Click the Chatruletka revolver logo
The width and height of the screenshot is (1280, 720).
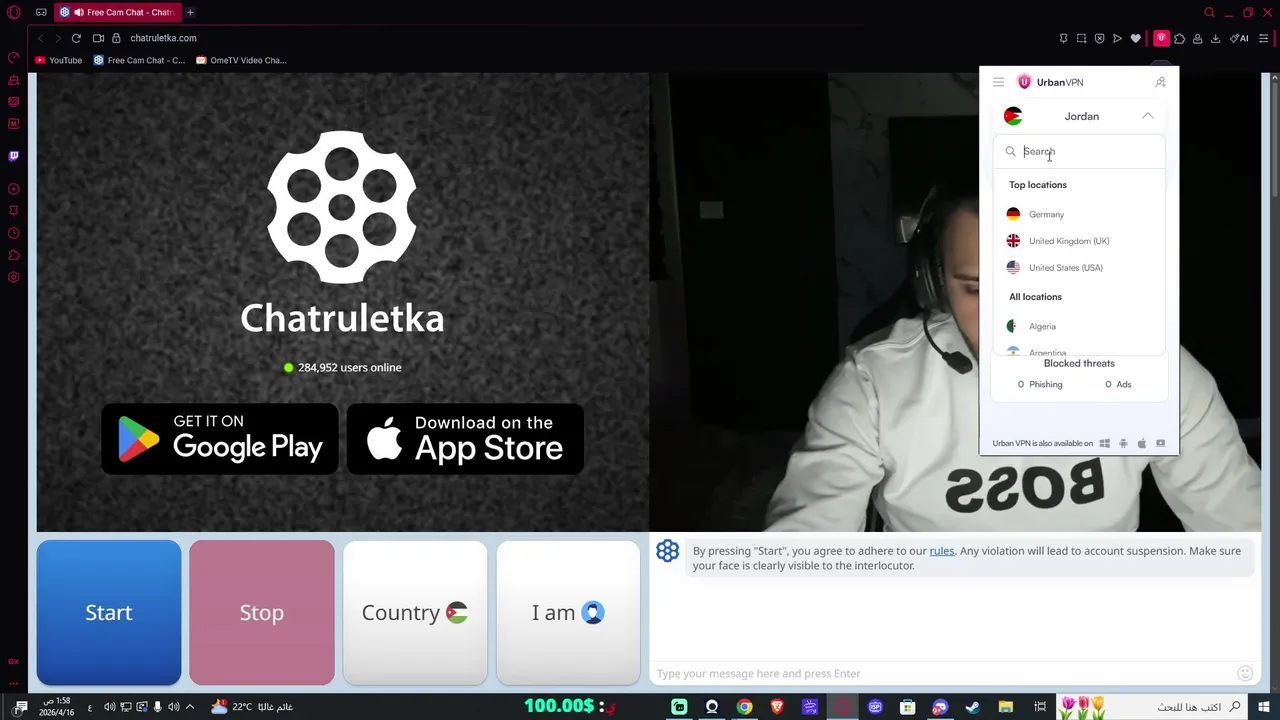click(x=342, y=207)
